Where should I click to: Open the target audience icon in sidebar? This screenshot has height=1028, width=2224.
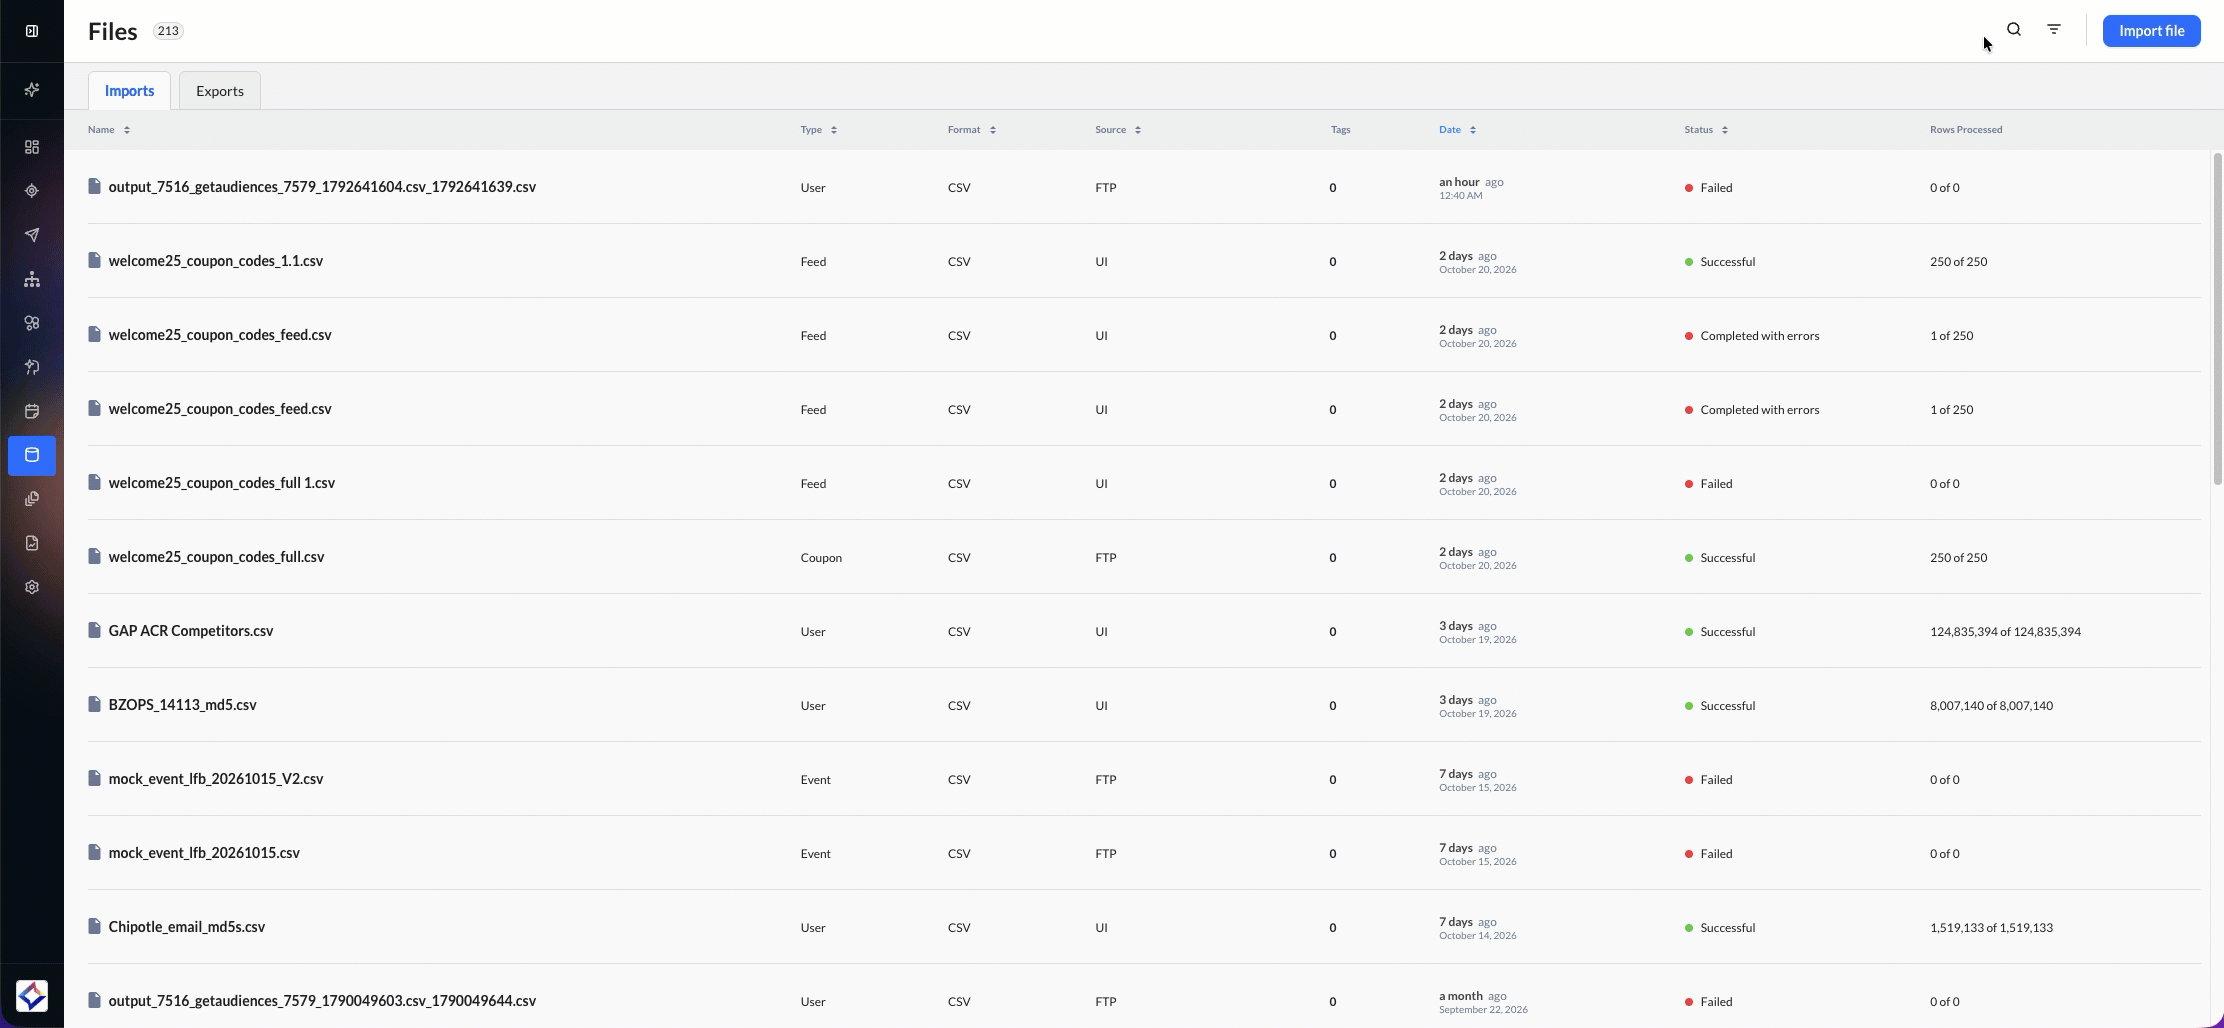point(32,191)
